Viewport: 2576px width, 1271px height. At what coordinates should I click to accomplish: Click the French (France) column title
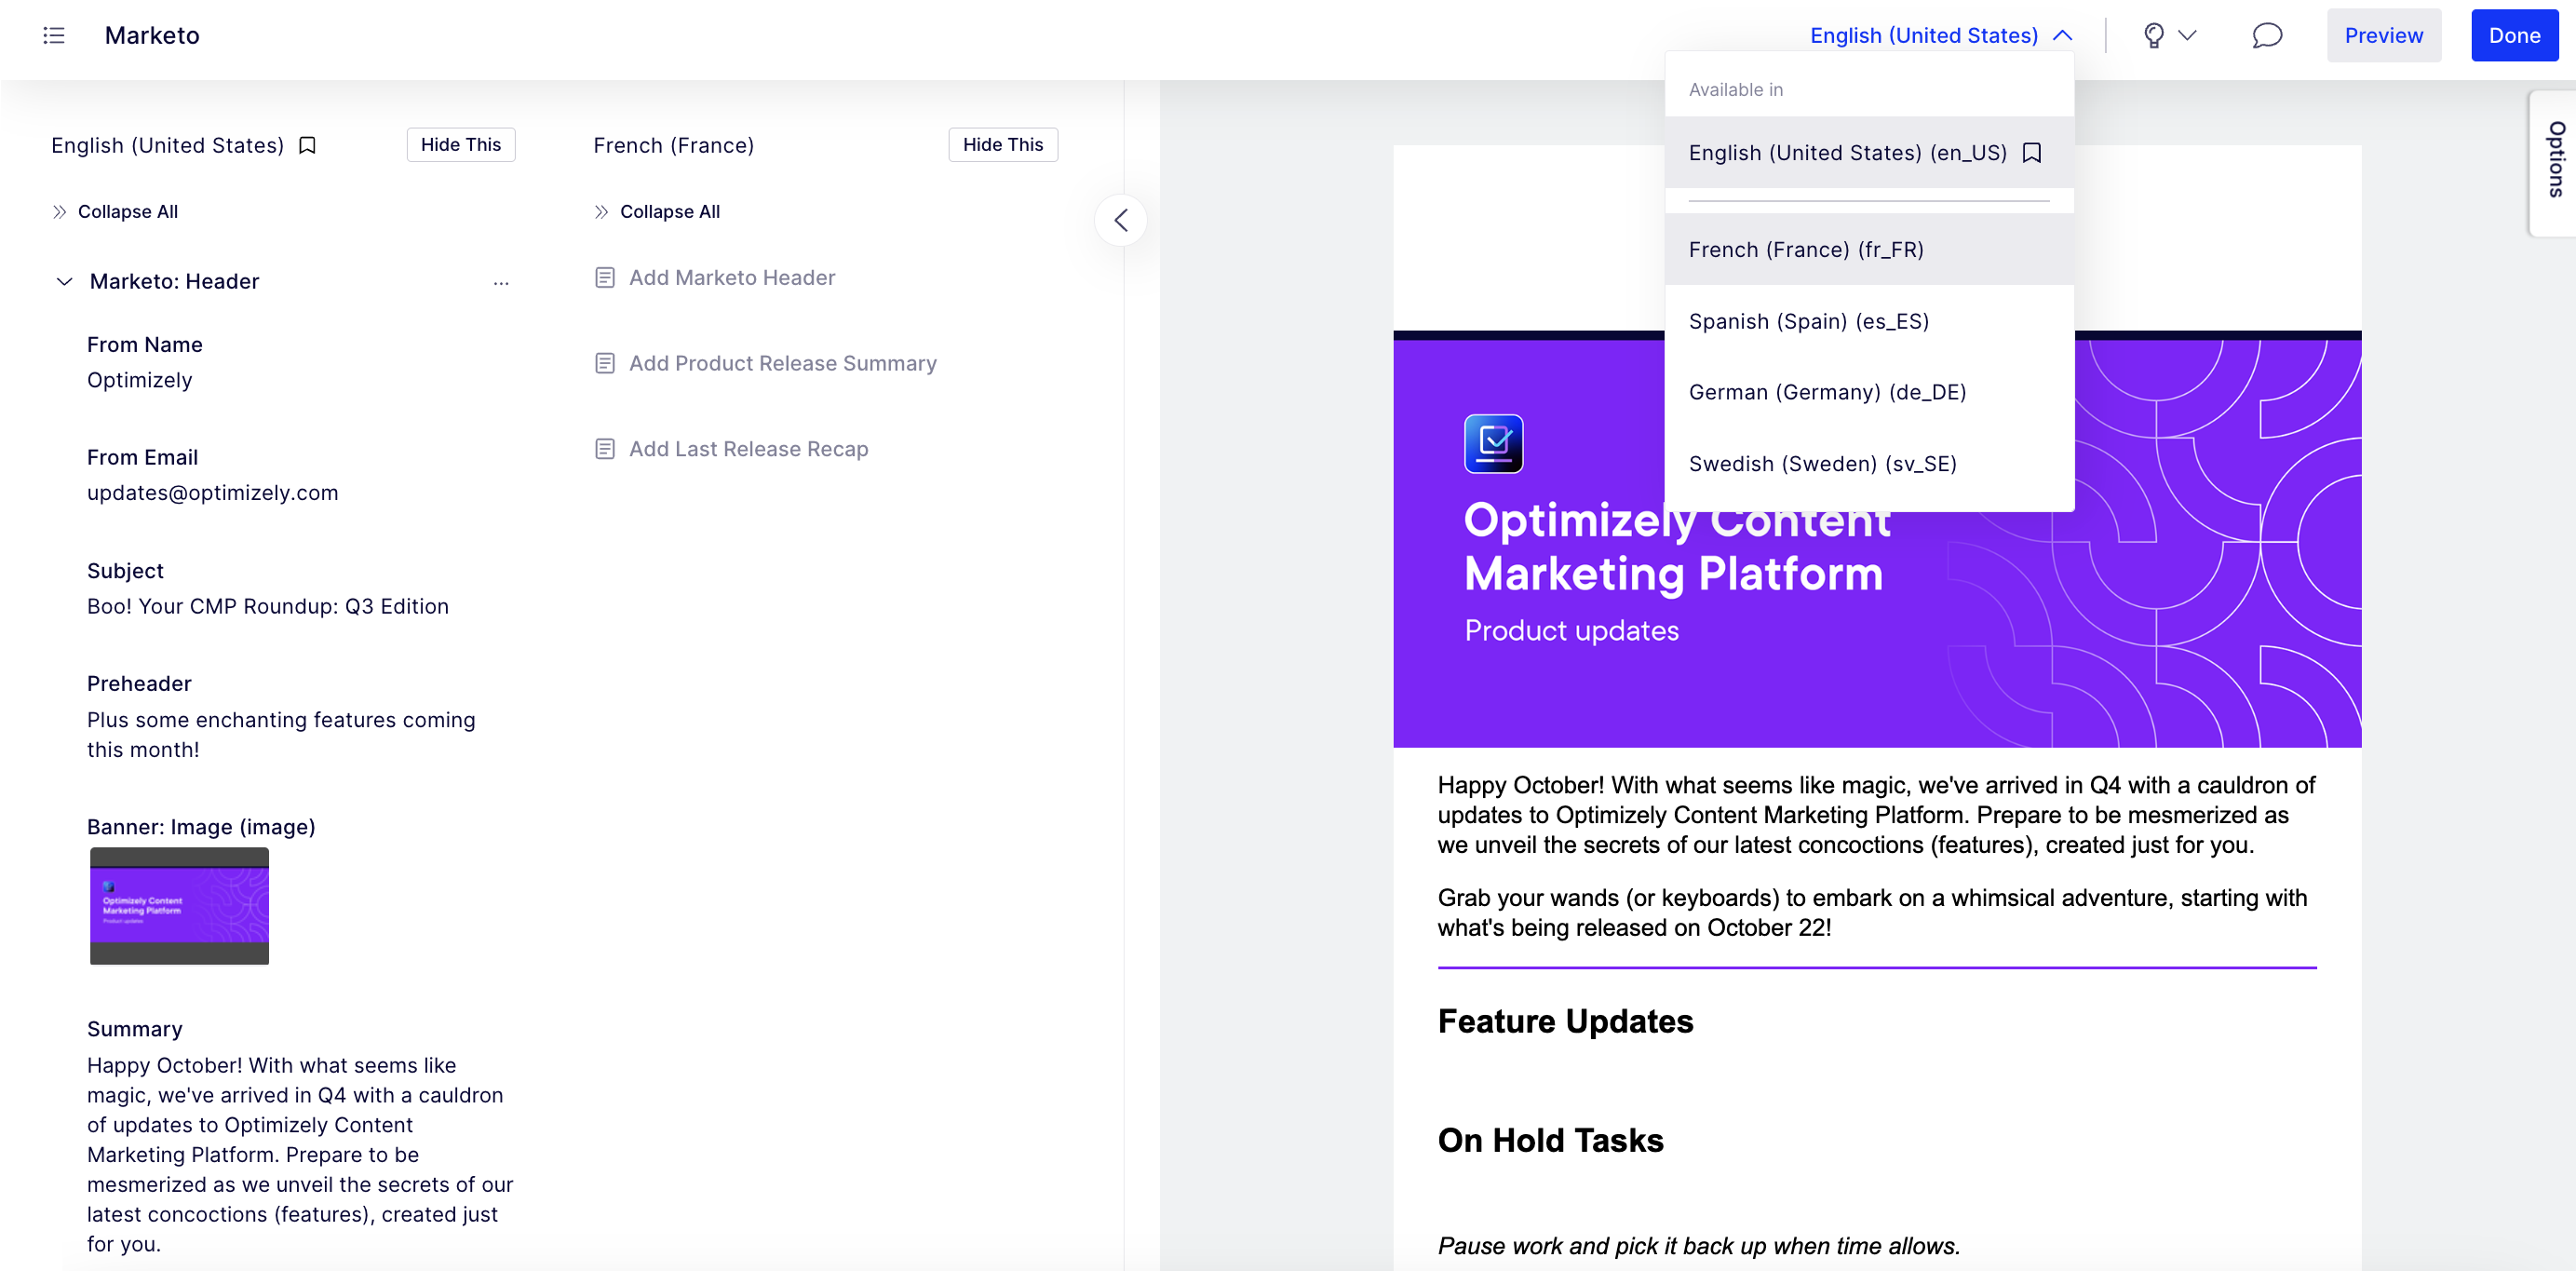[x=673, y=146]
